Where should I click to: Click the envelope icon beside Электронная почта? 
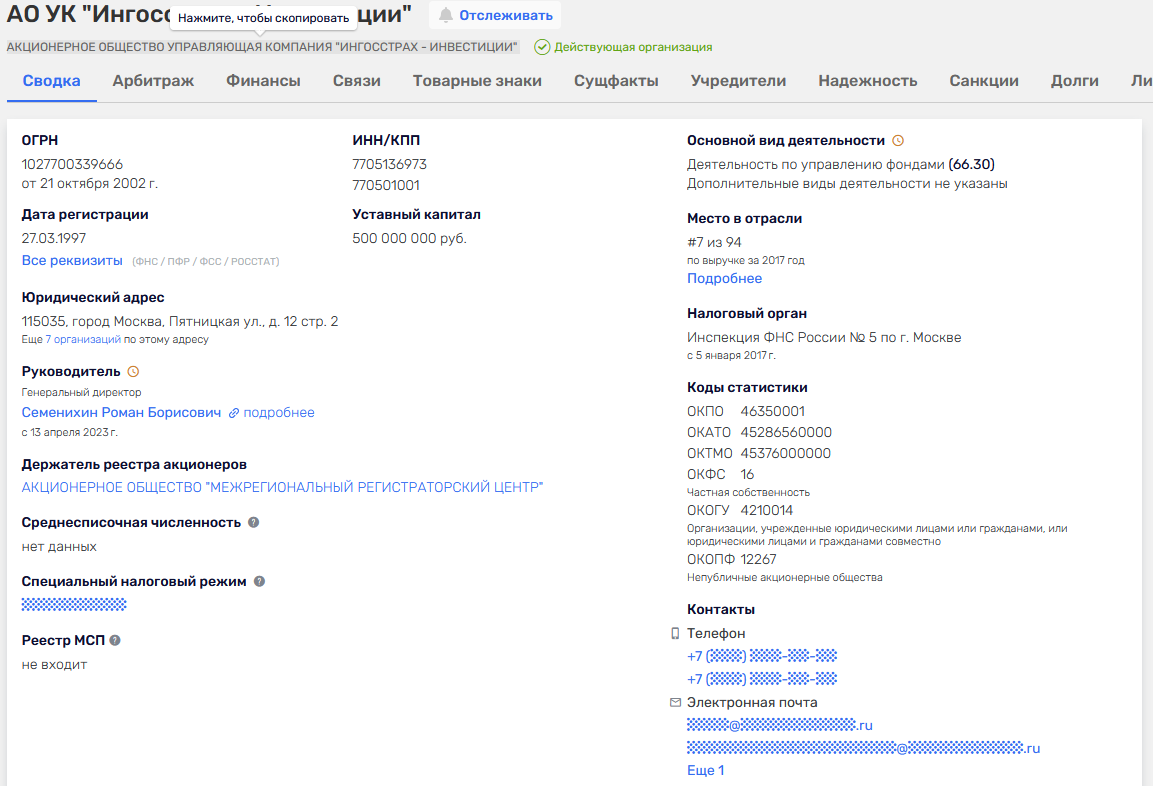[x=675, y=703]
